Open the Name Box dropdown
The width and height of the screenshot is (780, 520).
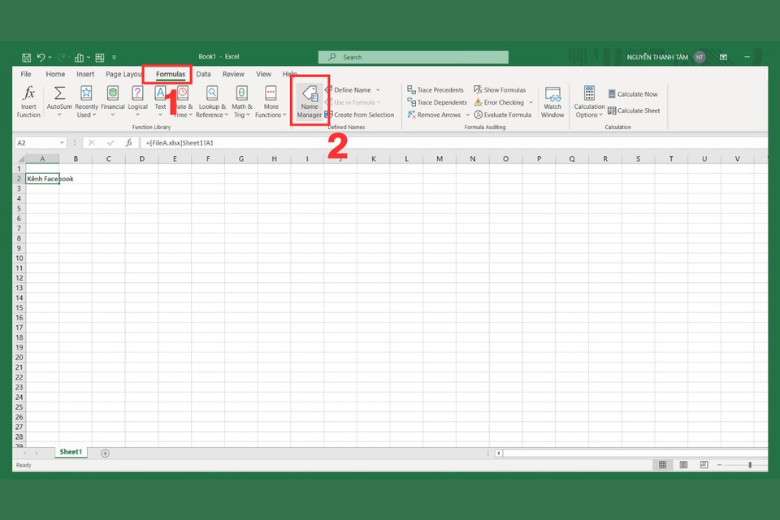(60, 143)
